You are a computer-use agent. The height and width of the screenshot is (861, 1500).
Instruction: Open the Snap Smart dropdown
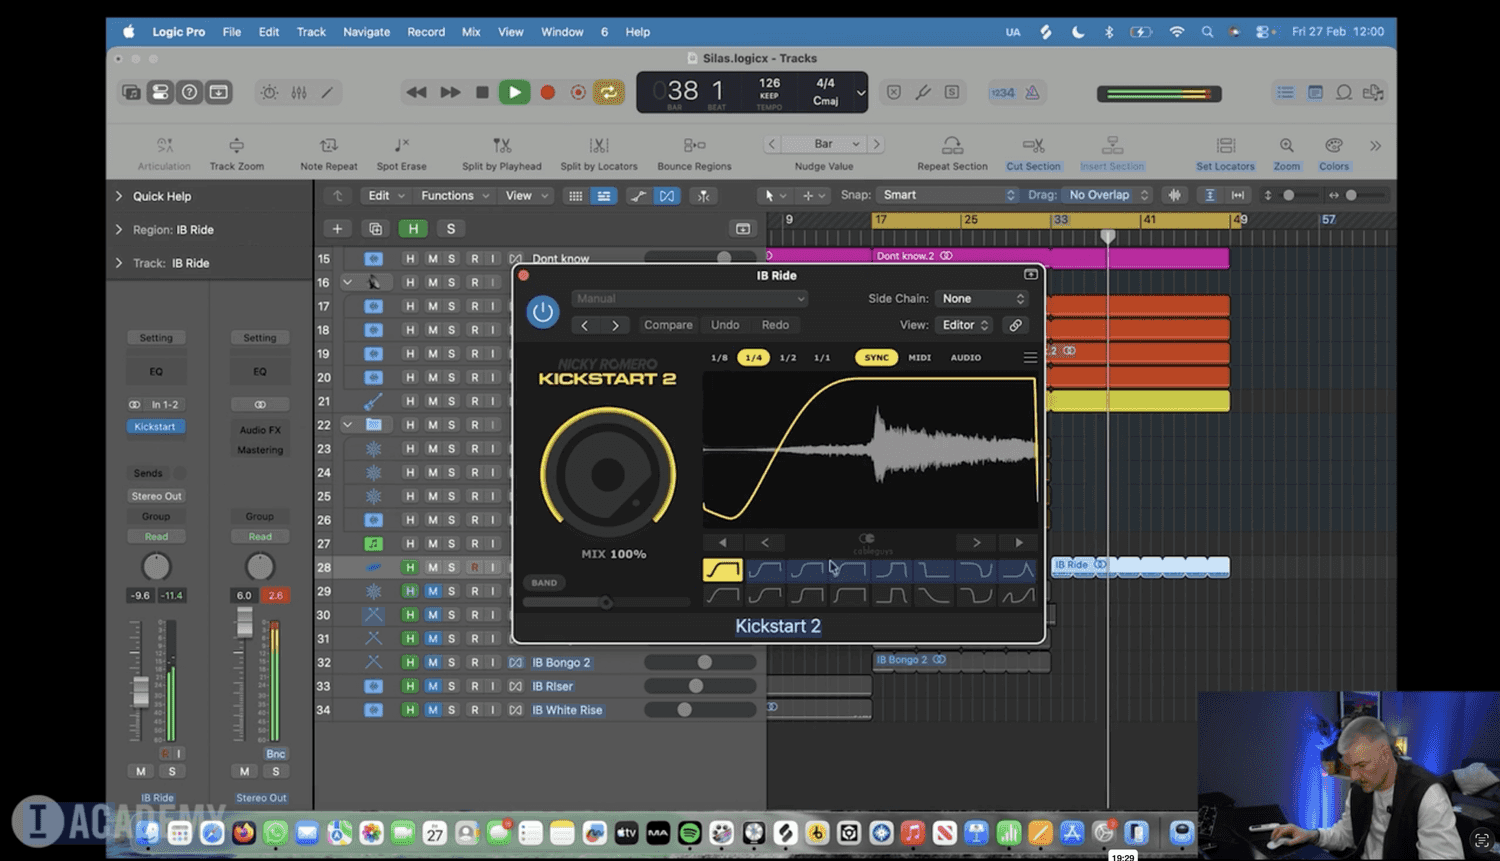(x=947, y=195)
